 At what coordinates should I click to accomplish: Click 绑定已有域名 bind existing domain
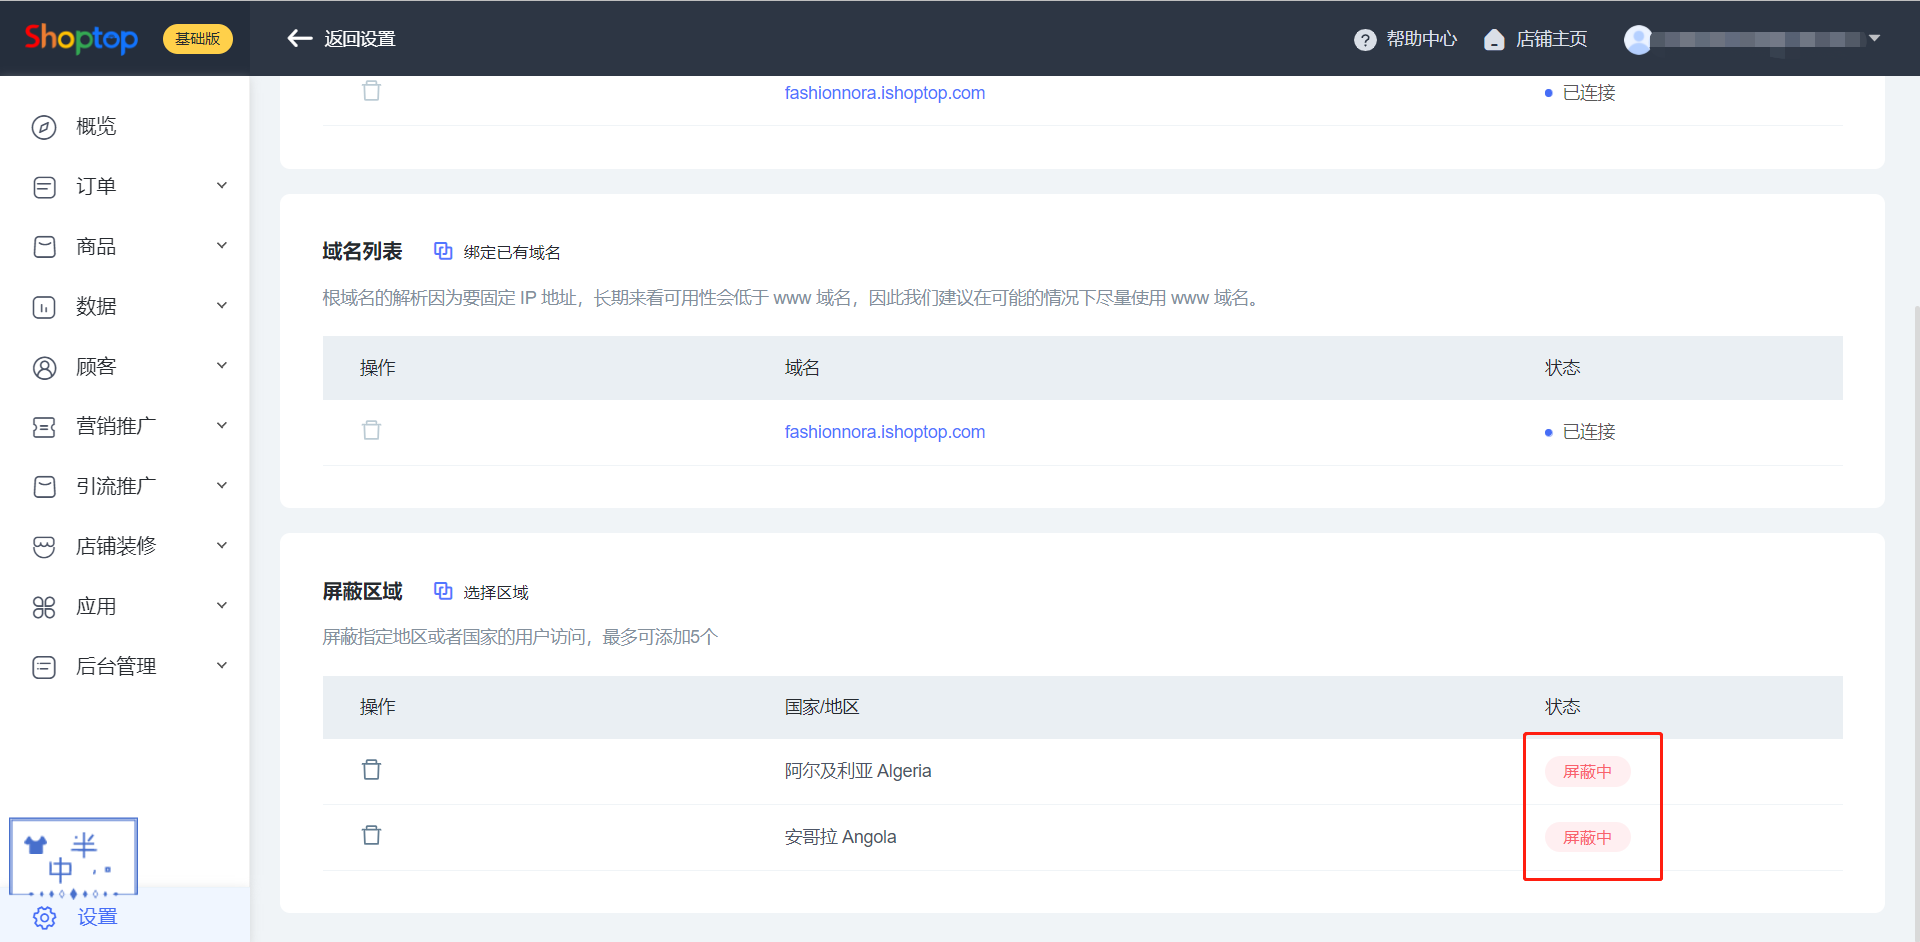[498, 252]
